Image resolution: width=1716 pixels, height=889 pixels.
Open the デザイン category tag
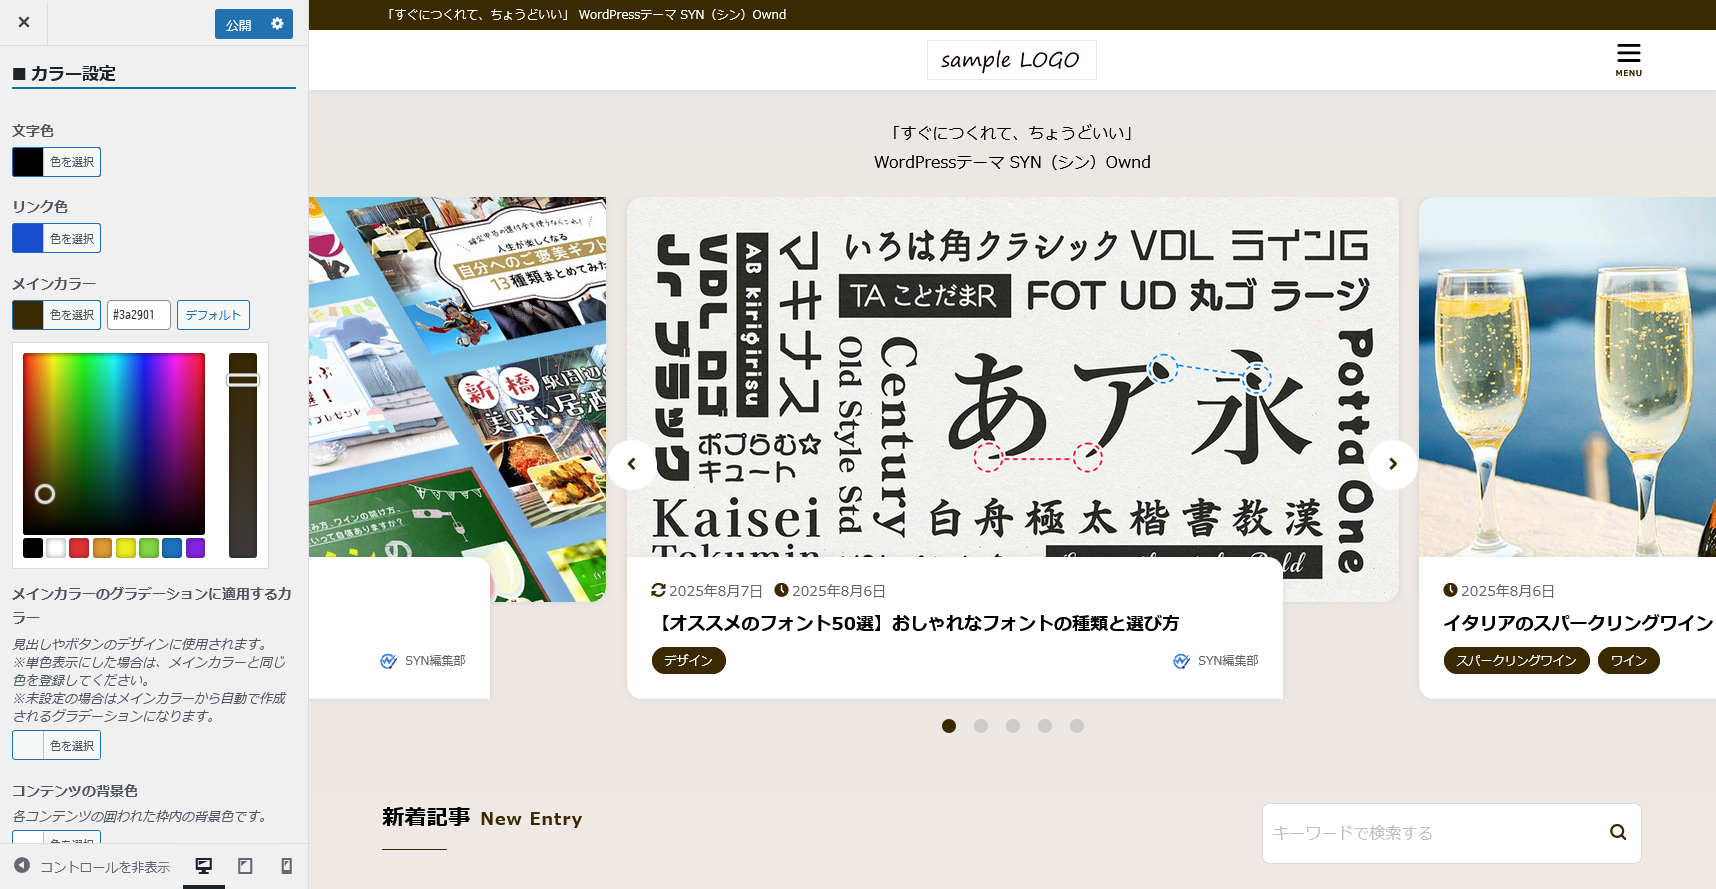click(x=688, y=660)
